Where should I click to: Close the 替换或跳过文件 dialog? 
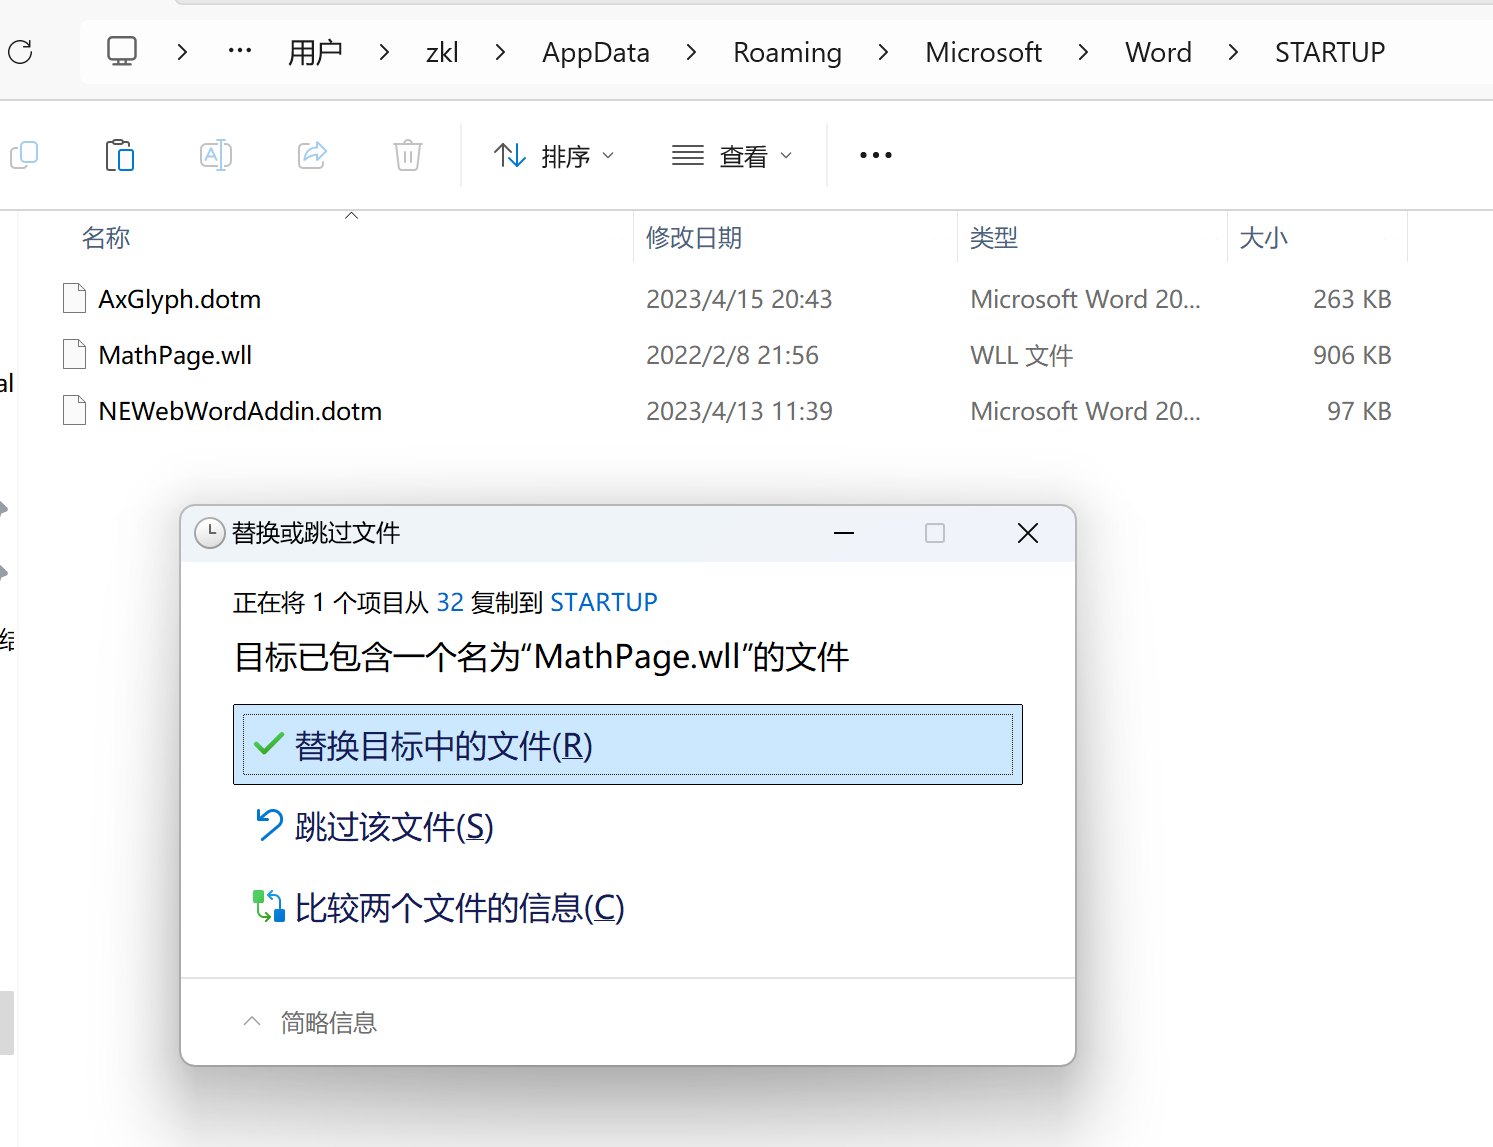pyautogui.click(x=1028, y=533)
